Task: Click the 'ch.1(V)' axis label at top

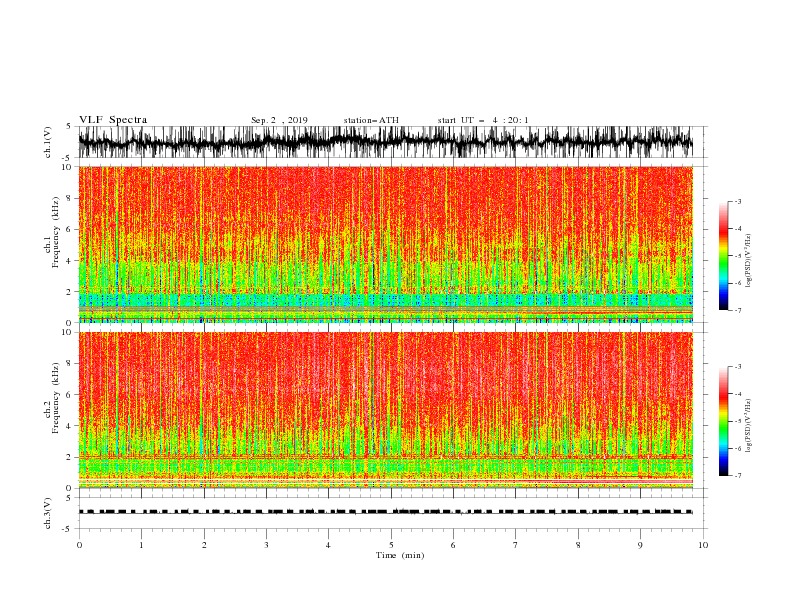Action: 48,142
